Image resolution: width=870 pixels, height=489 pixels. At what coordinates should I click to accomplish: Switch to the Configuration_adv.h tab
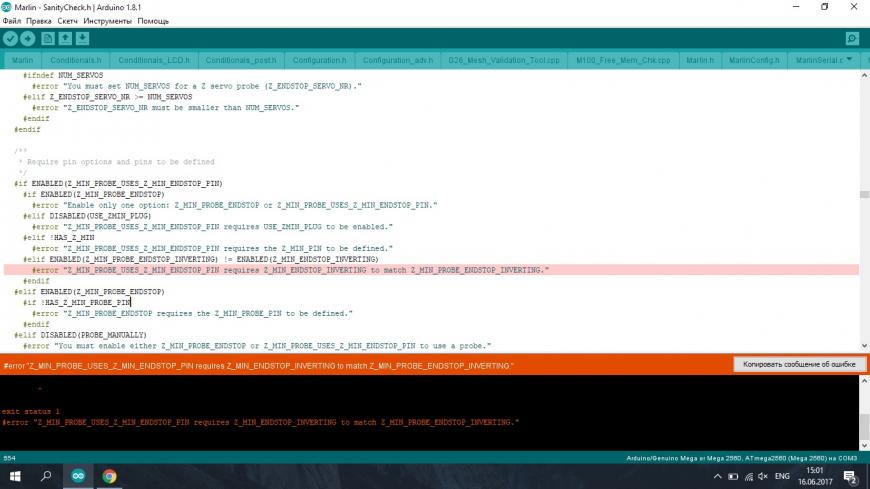398,60
